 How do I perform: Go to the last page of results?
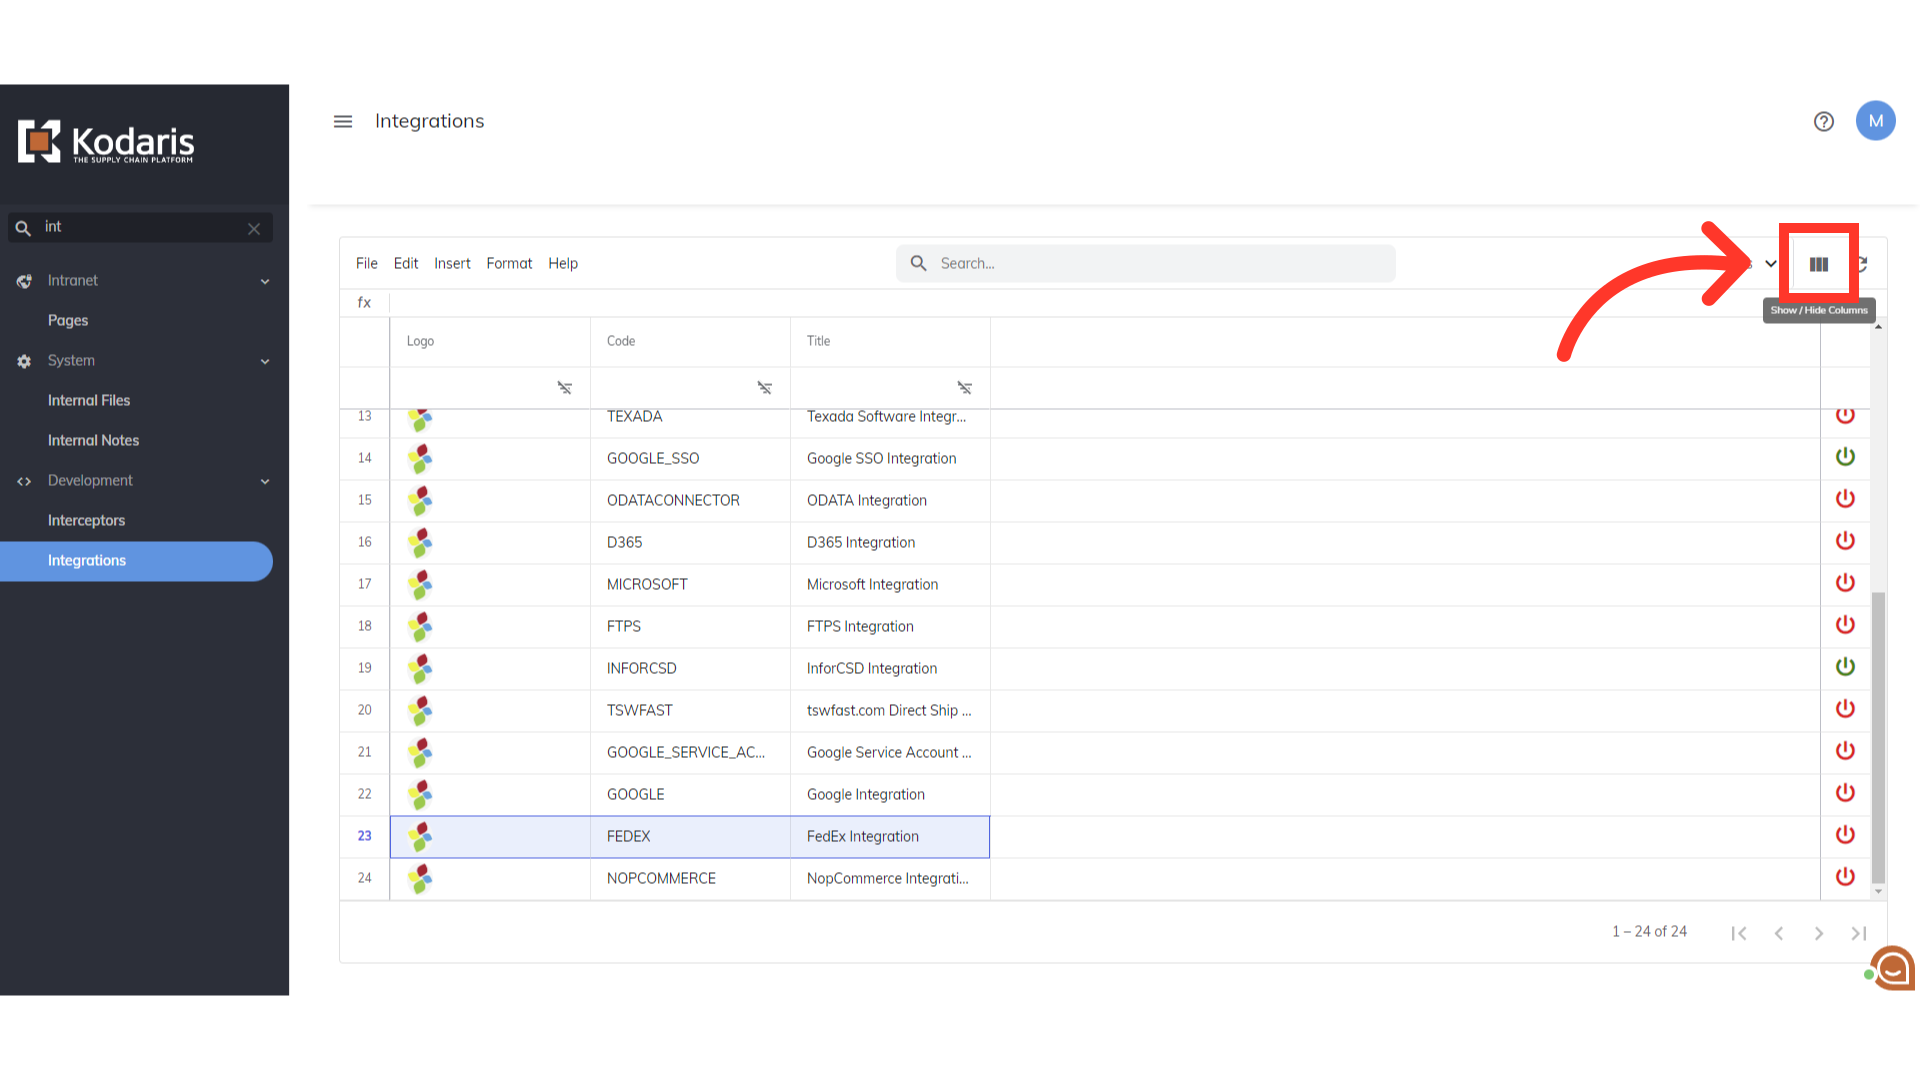pos(1858,933)
